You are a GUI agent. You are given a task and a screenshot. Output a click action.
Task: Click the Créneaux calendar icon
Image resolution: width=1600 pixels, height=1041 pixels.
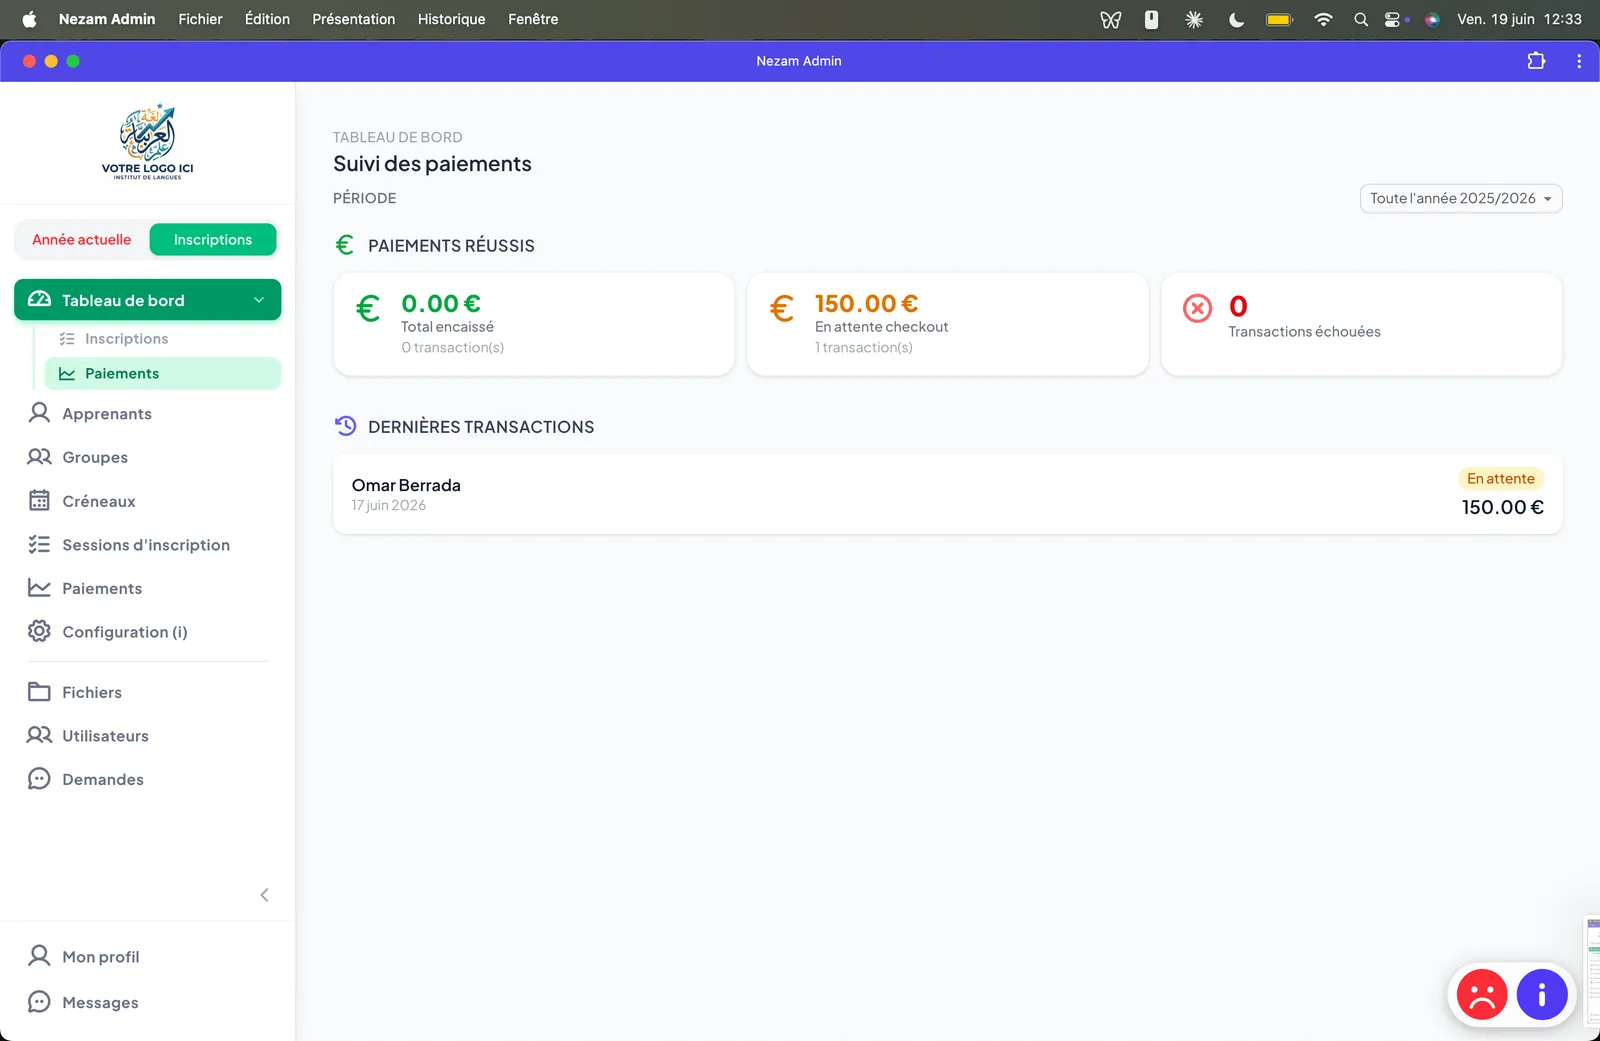[39, 501]
